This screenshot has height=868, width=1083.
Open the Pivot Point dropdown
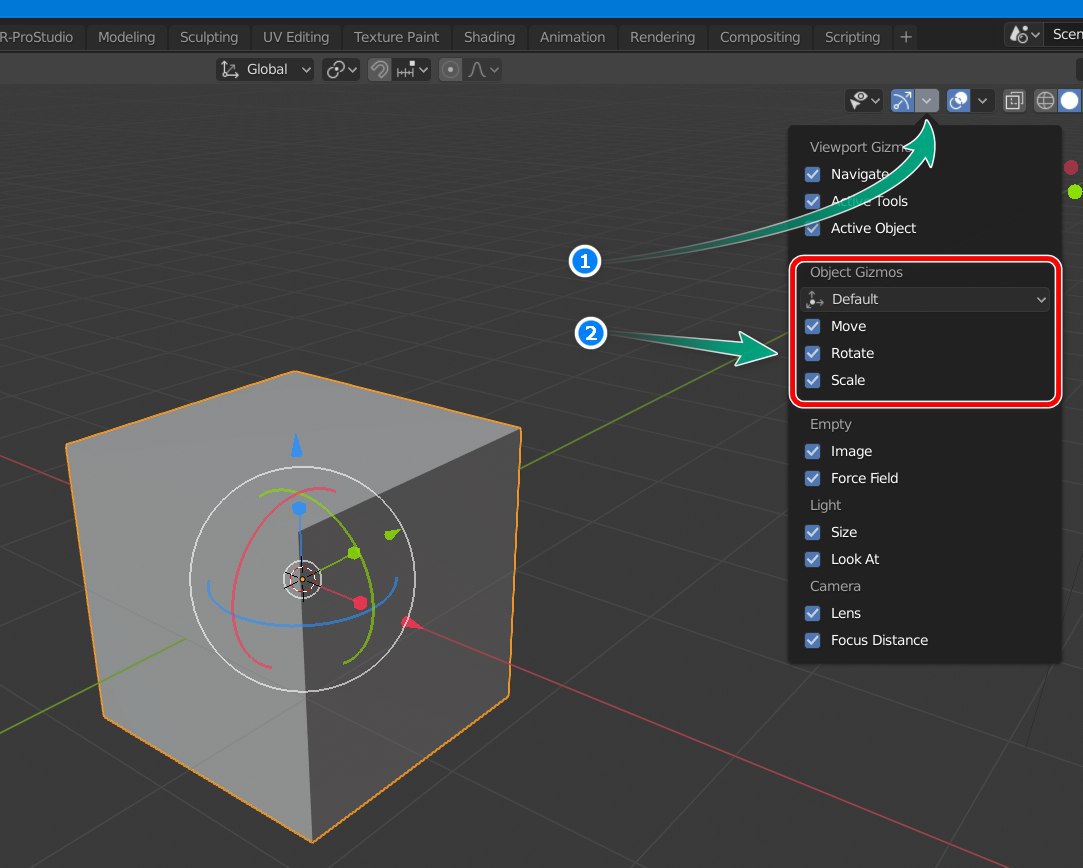pyautogui.click(x=341, y=70)
